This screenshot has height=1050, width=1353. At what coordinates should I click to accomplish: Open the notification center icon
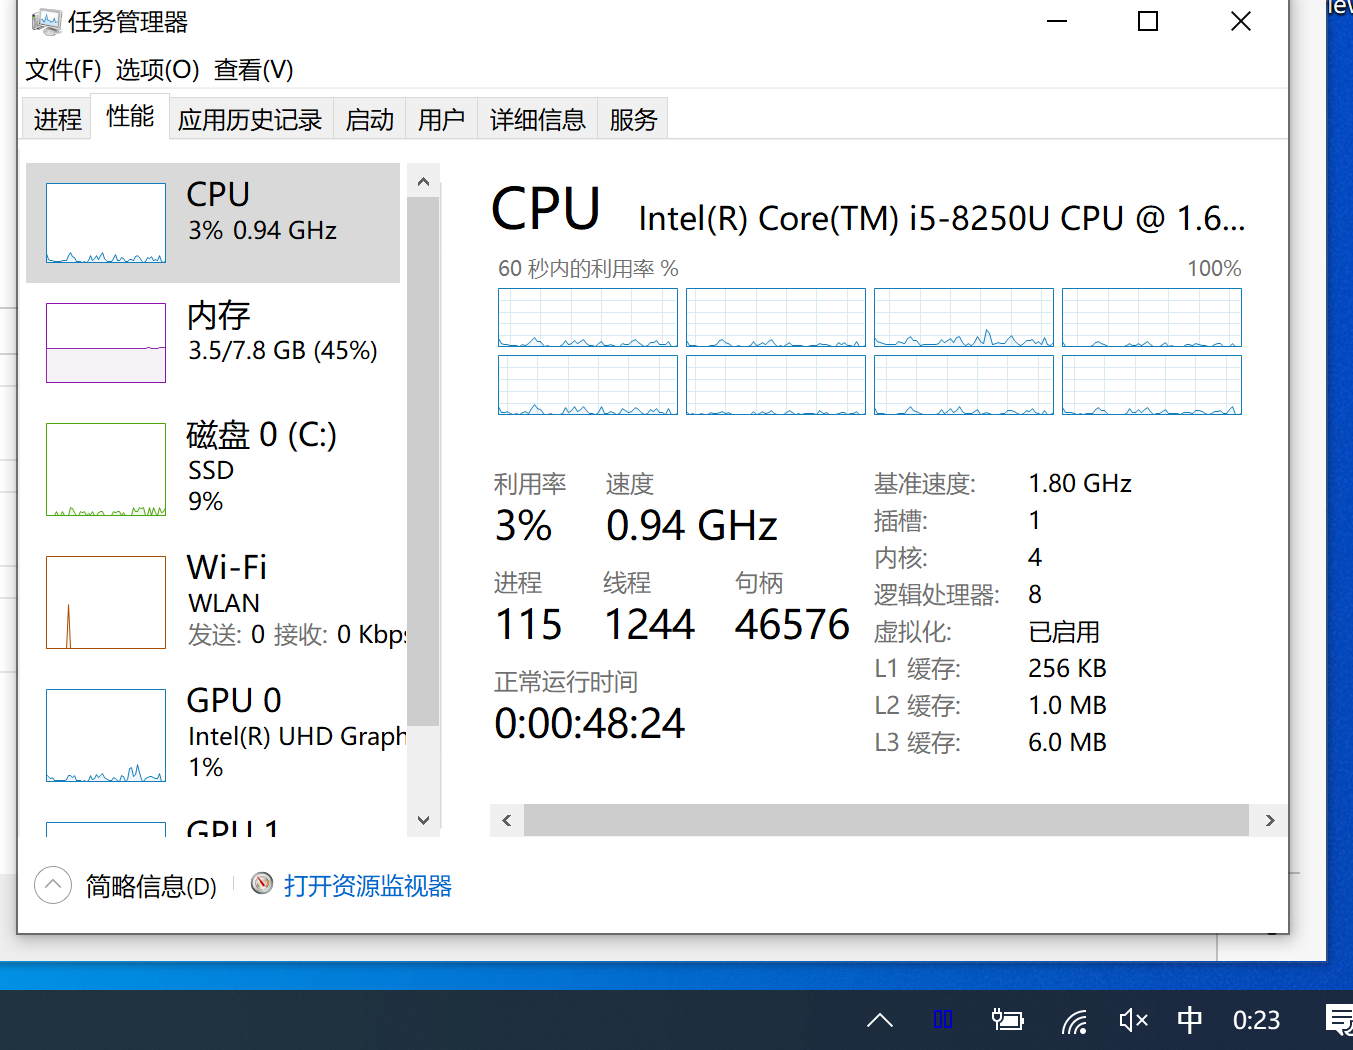(1338, 1020)
